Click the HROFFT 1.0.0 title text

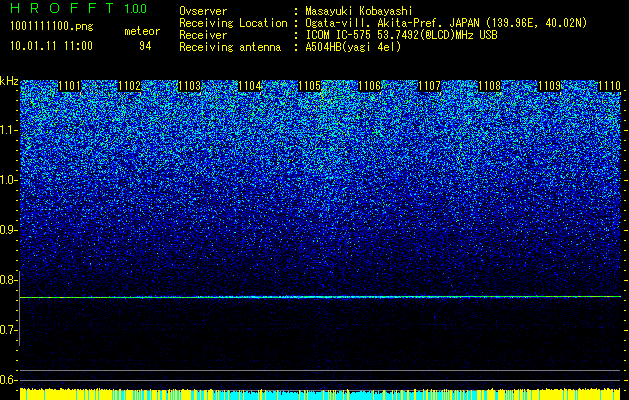coord(79,8)
